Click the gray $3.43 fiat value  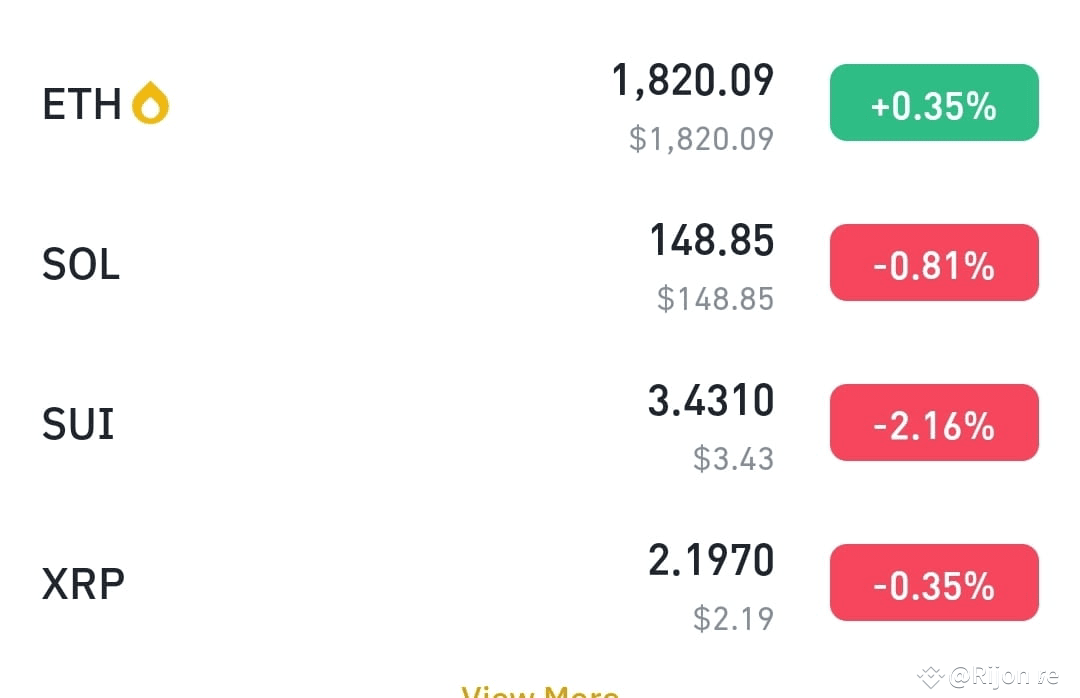pos(733,459)
